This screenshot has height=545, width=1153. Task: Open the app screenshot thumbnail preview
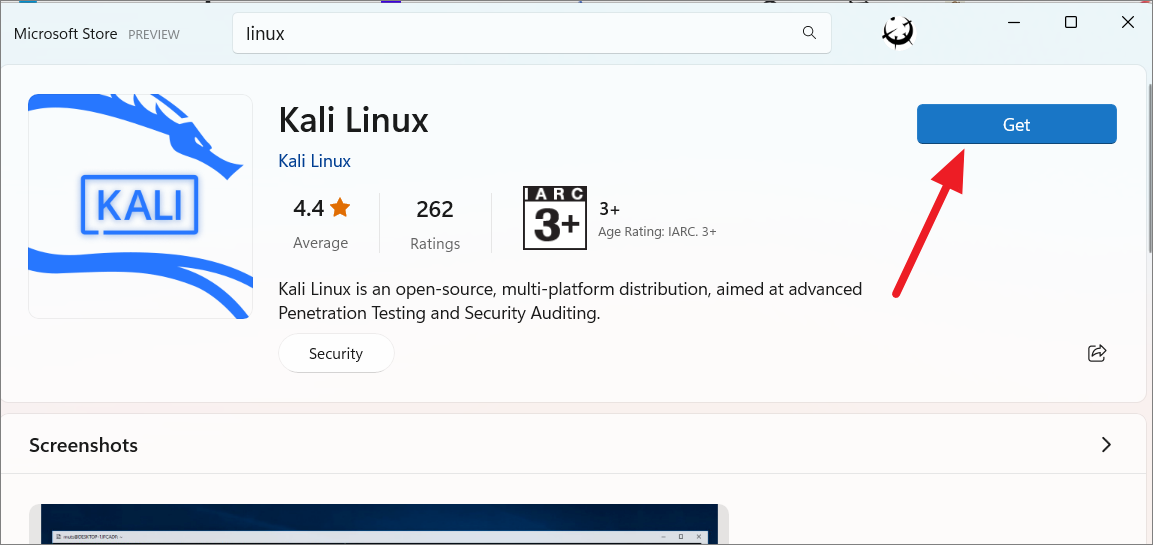[x=379, y=524]
